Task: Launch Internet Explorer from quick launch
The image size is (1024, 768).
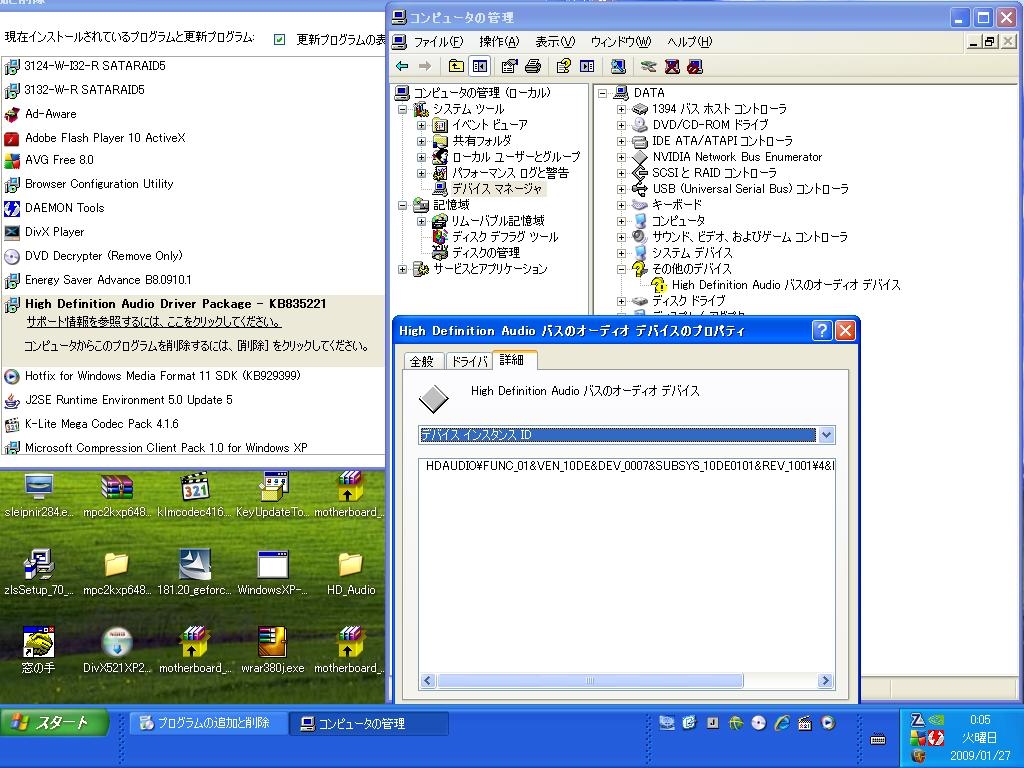Action: (x=782, y=723)
